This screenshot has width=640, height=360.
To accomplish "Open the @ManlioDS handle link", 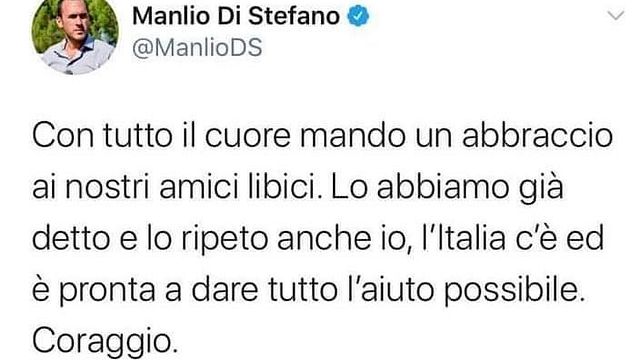I will point(197,47).
